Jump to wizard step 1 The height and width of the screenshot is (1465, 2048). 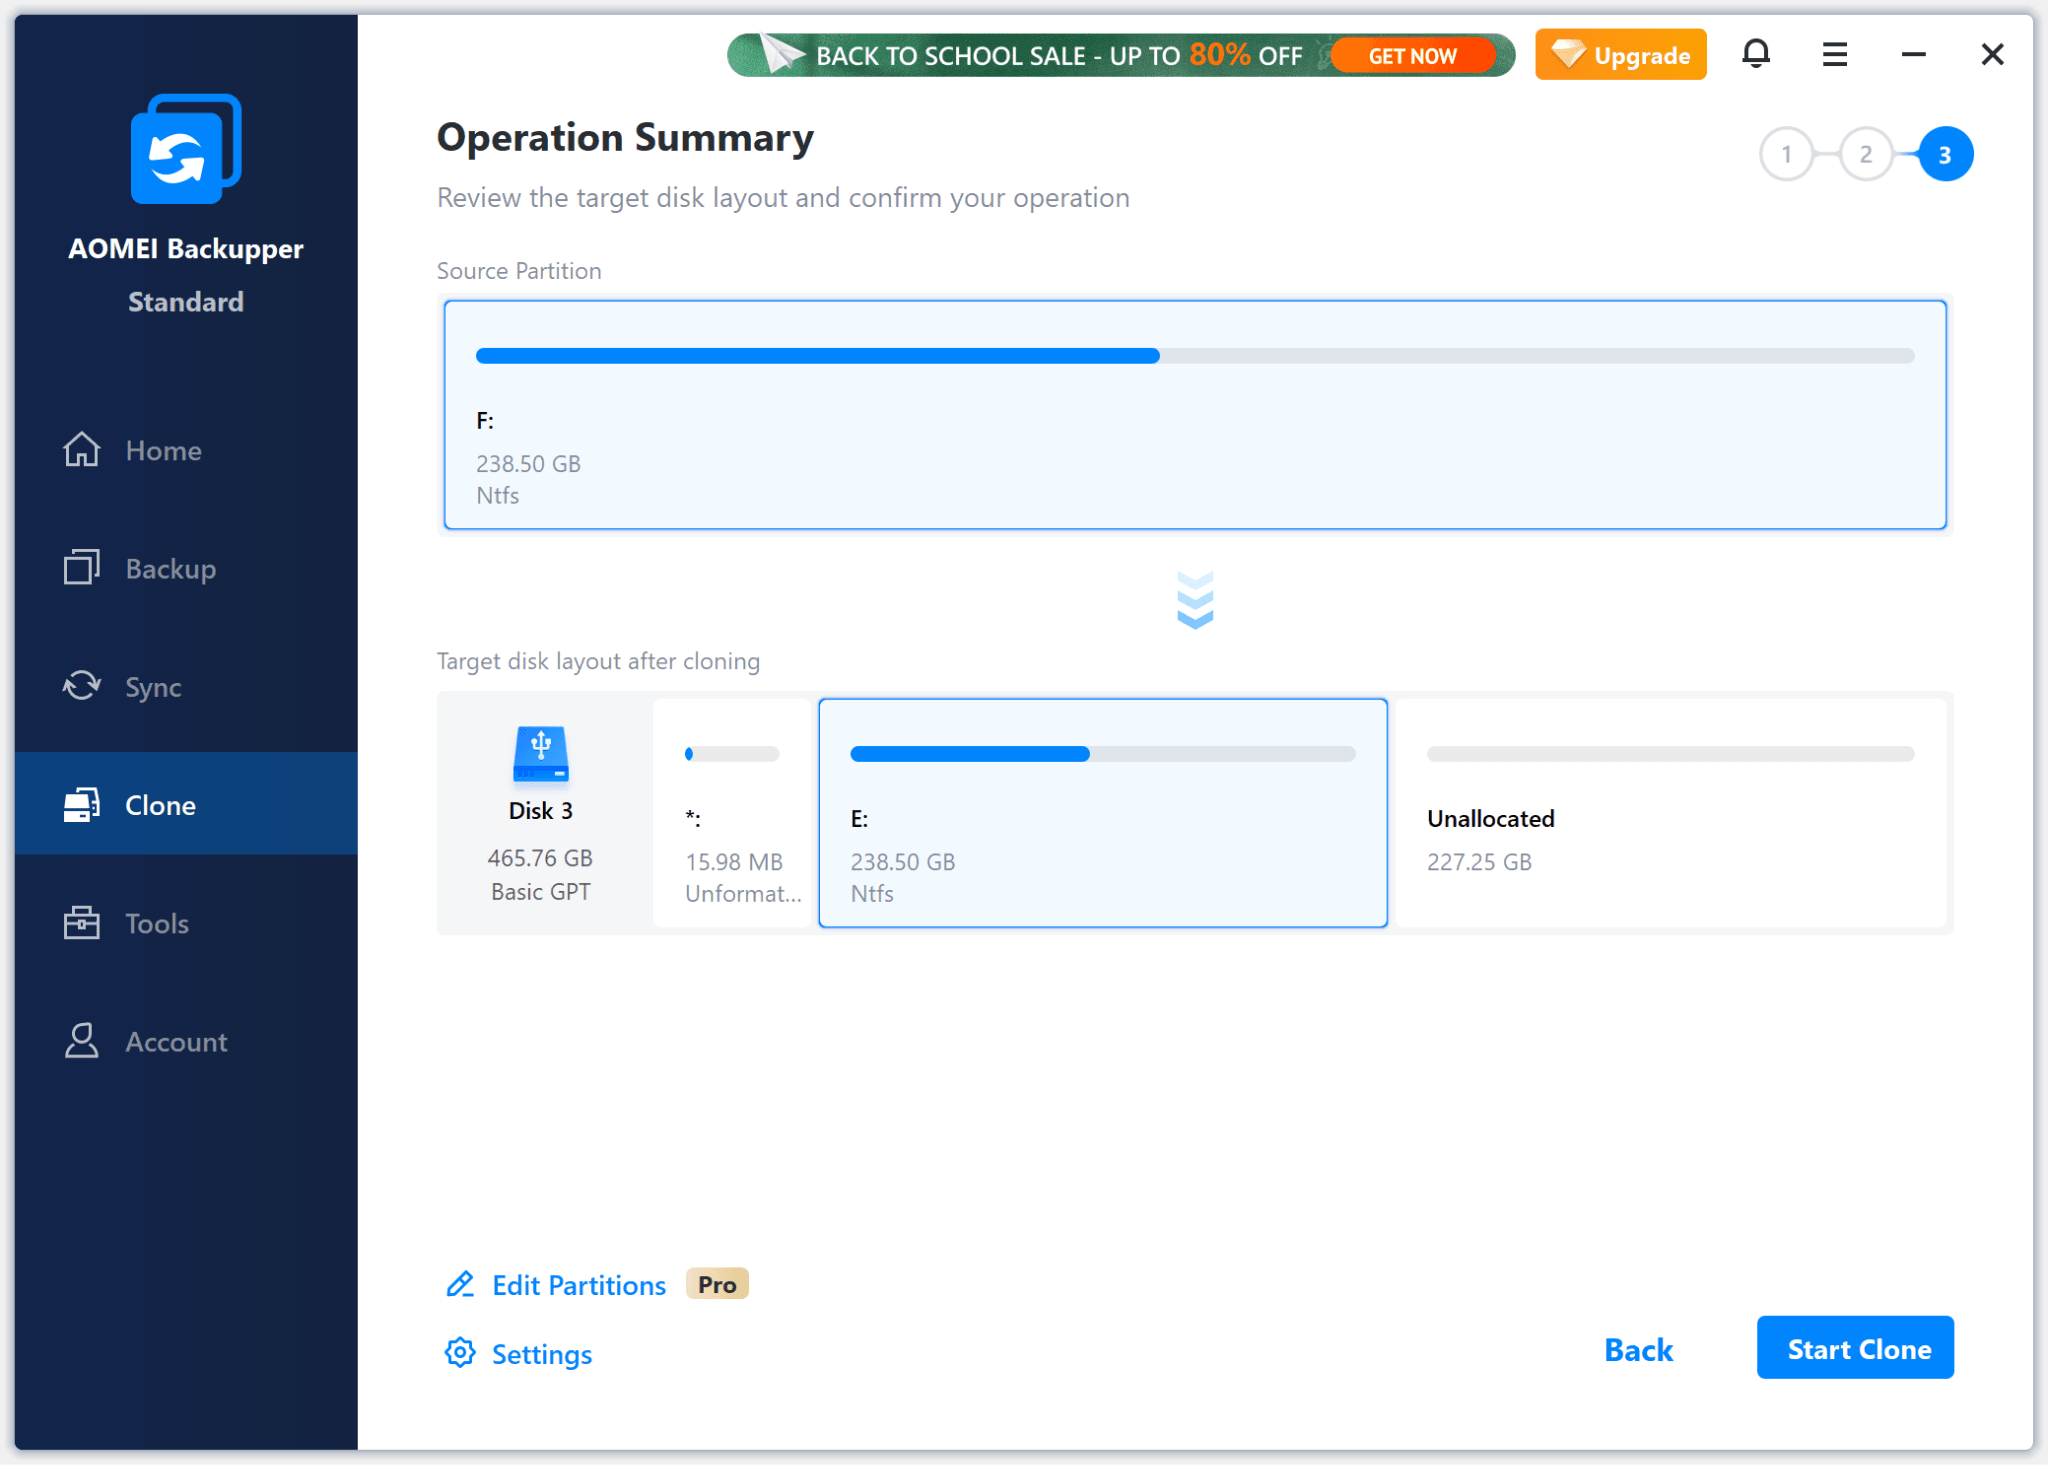click(x=1786, y=154)
